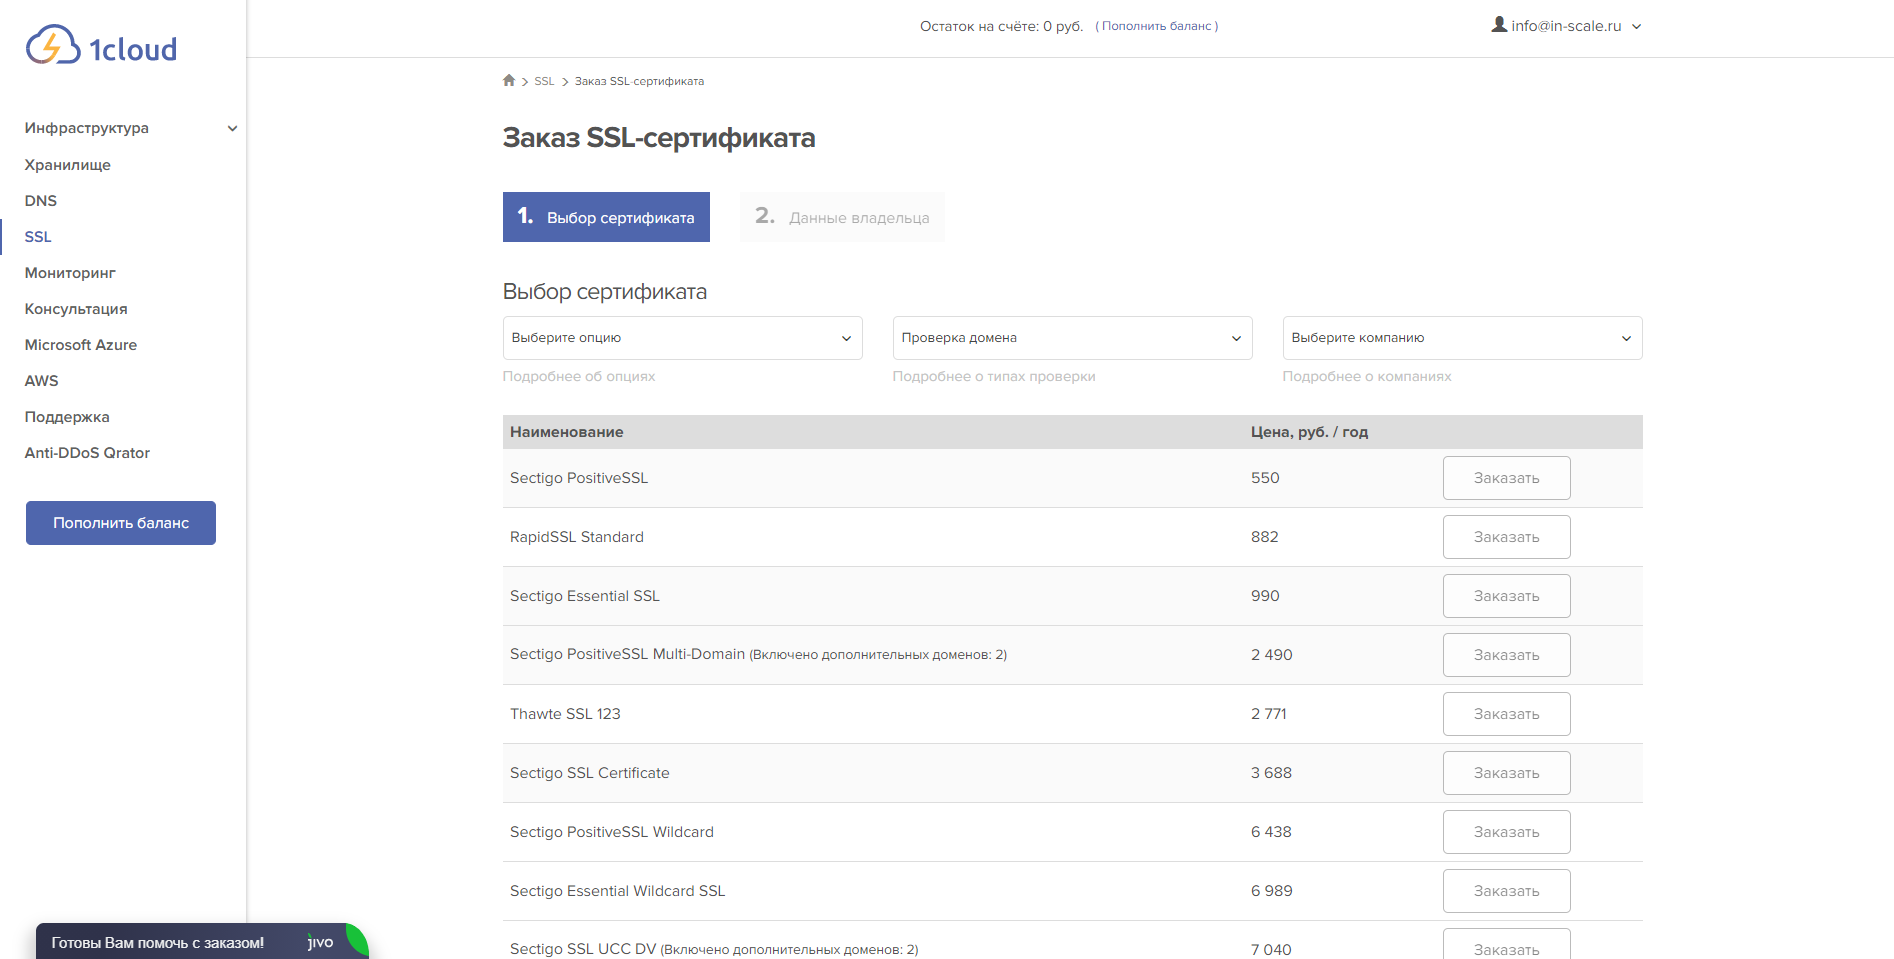Viewport: 1894px width, 959px height.
Task: Open AWS in sidebar
Action: (x=42, y=381)
